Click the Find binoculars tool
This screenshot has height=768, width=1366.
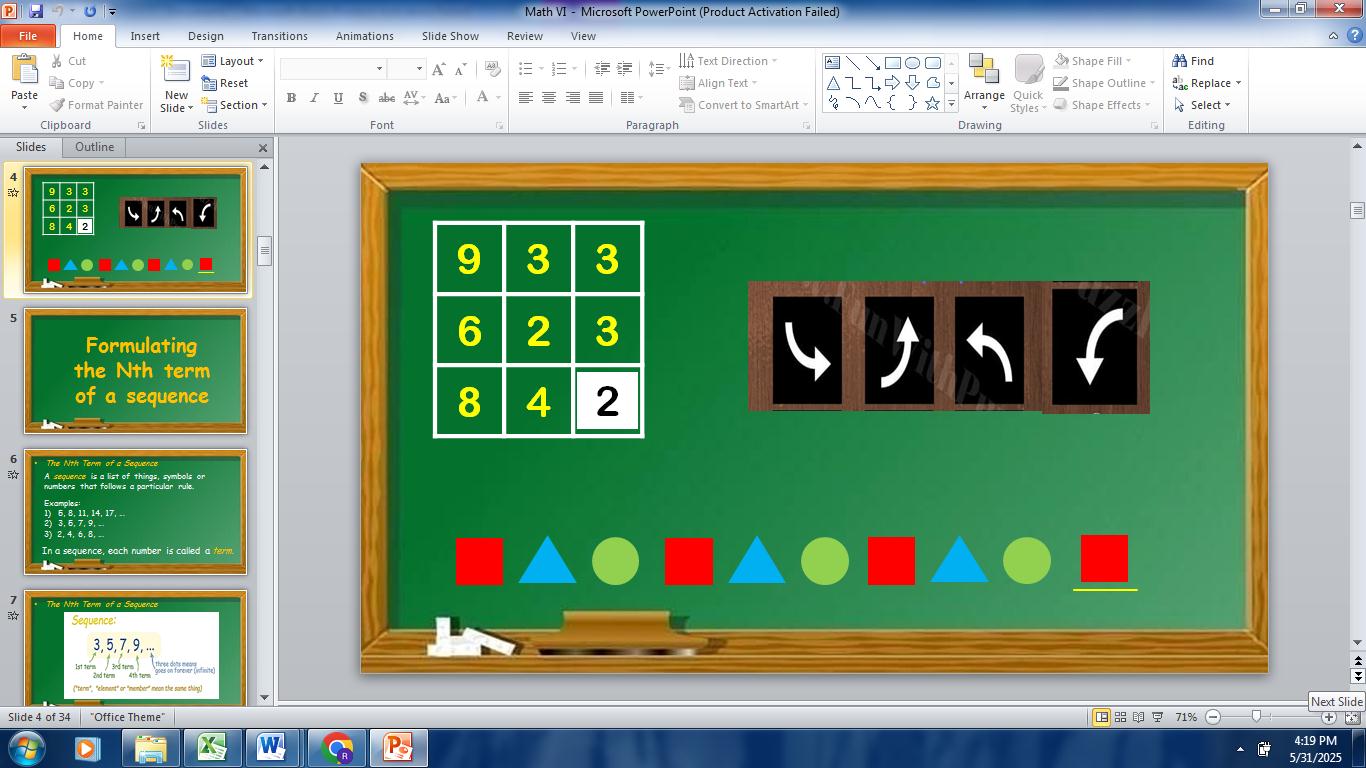click(x=1193, y=61)
